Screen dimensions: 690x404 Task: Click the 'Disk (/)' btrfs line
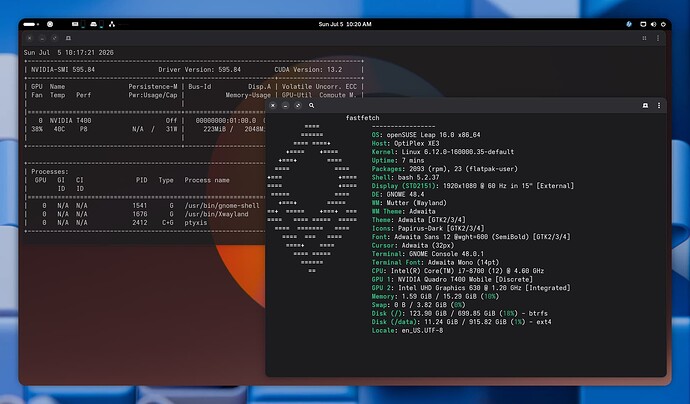(459, 314)
